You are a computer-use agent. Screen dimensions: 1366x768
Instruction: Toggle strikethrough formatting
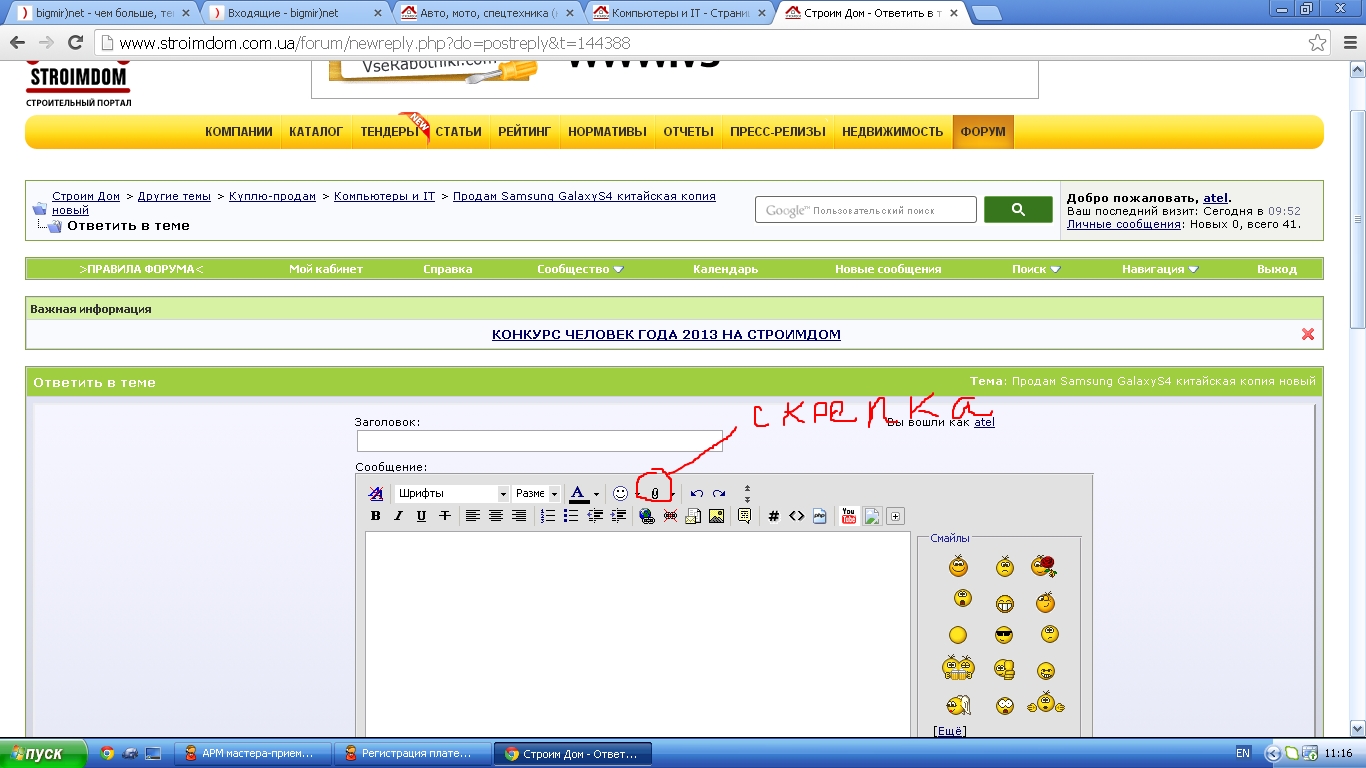click(445, 516)
